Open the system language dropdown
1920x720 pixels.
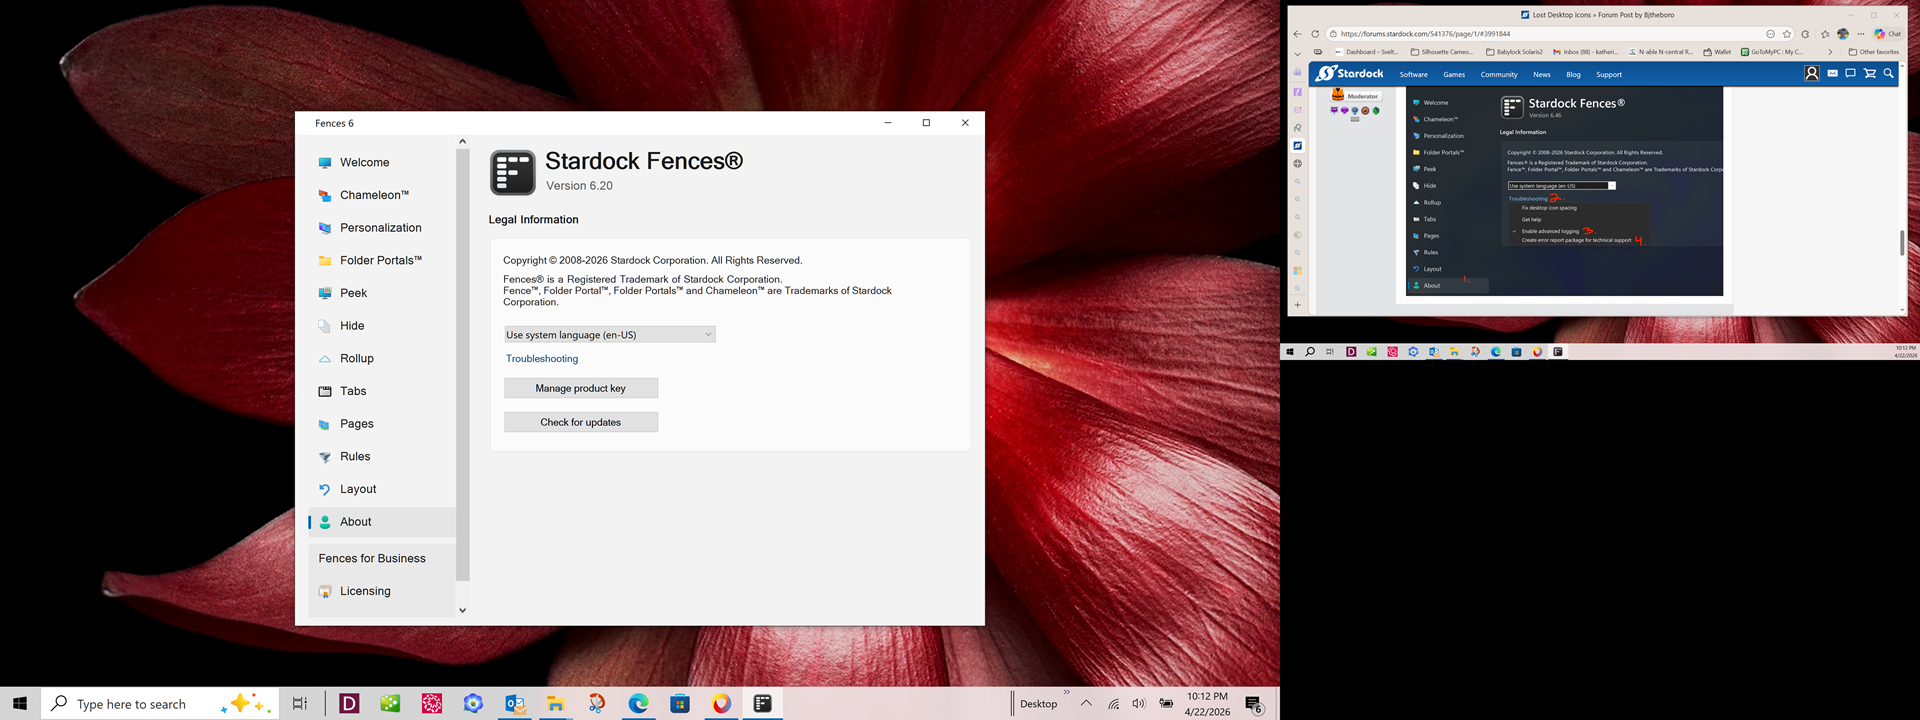610,334
